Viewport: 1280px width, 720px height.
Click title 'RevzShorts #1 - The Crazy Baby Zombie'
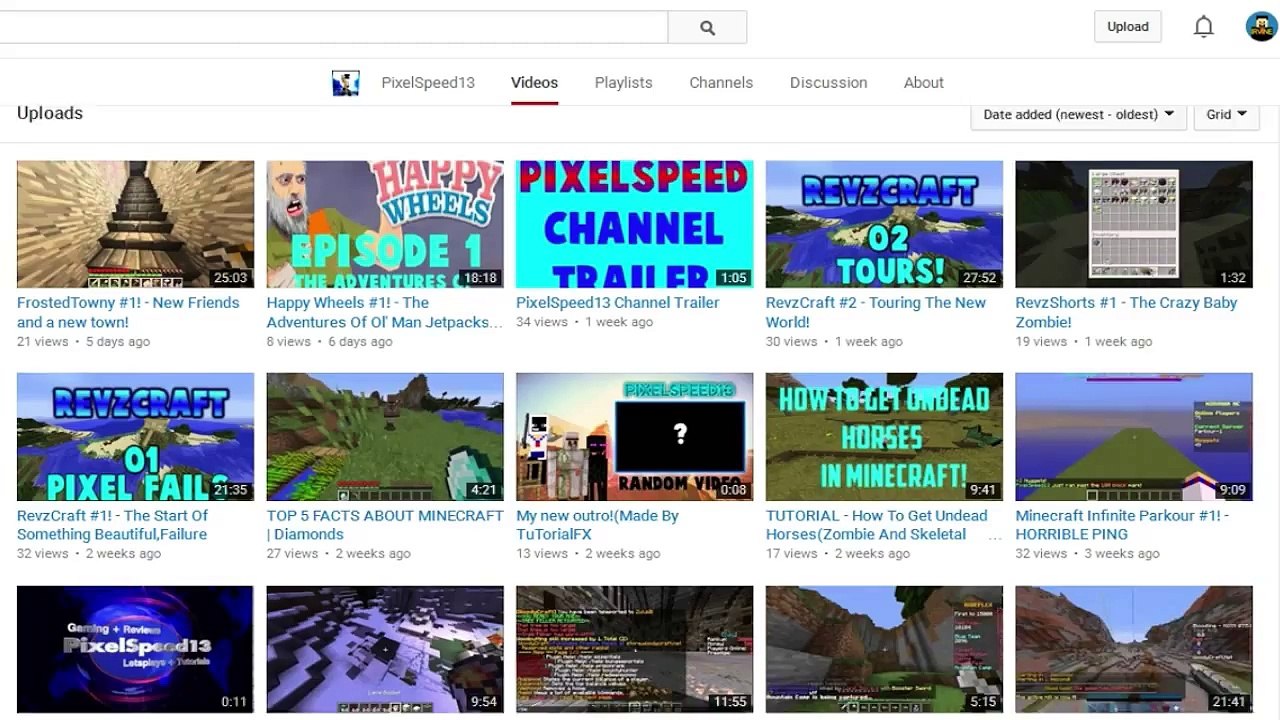coord(1126,312)
